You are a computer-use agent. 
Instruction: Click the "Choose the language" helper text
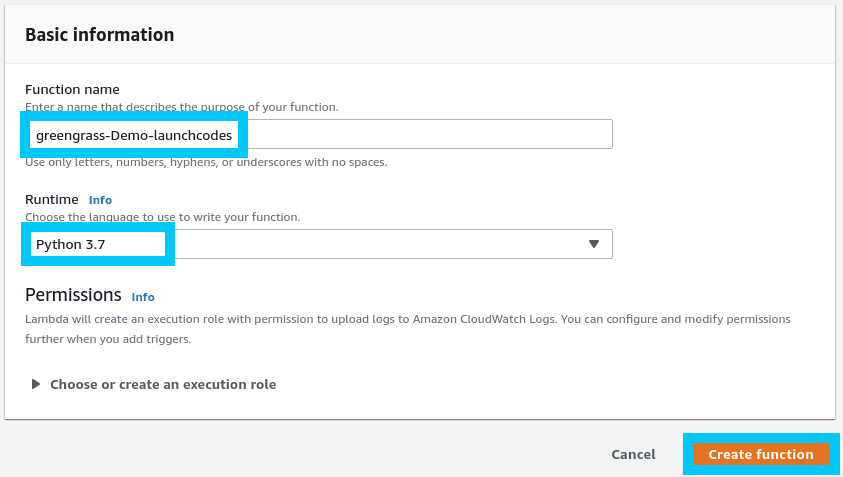click(x=162, y=217)
